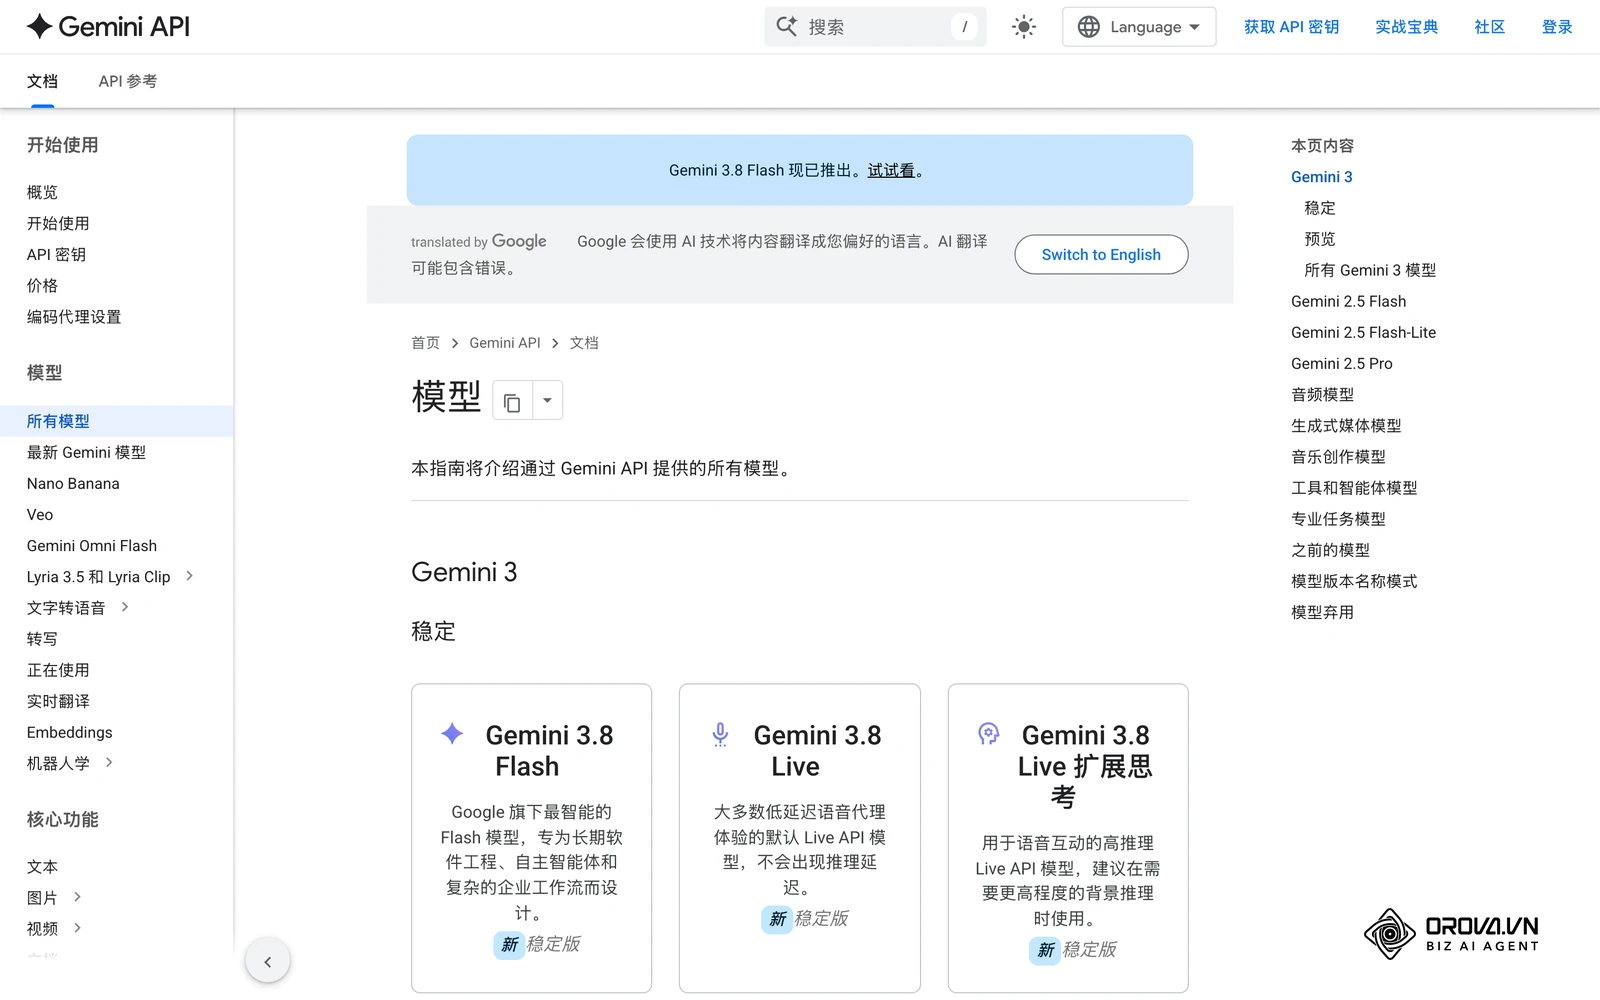The width and height of the screenshot is (1600, 1000).
Task: Toggle the light/dark theme icon
Action: click(x=1023, y=27)
